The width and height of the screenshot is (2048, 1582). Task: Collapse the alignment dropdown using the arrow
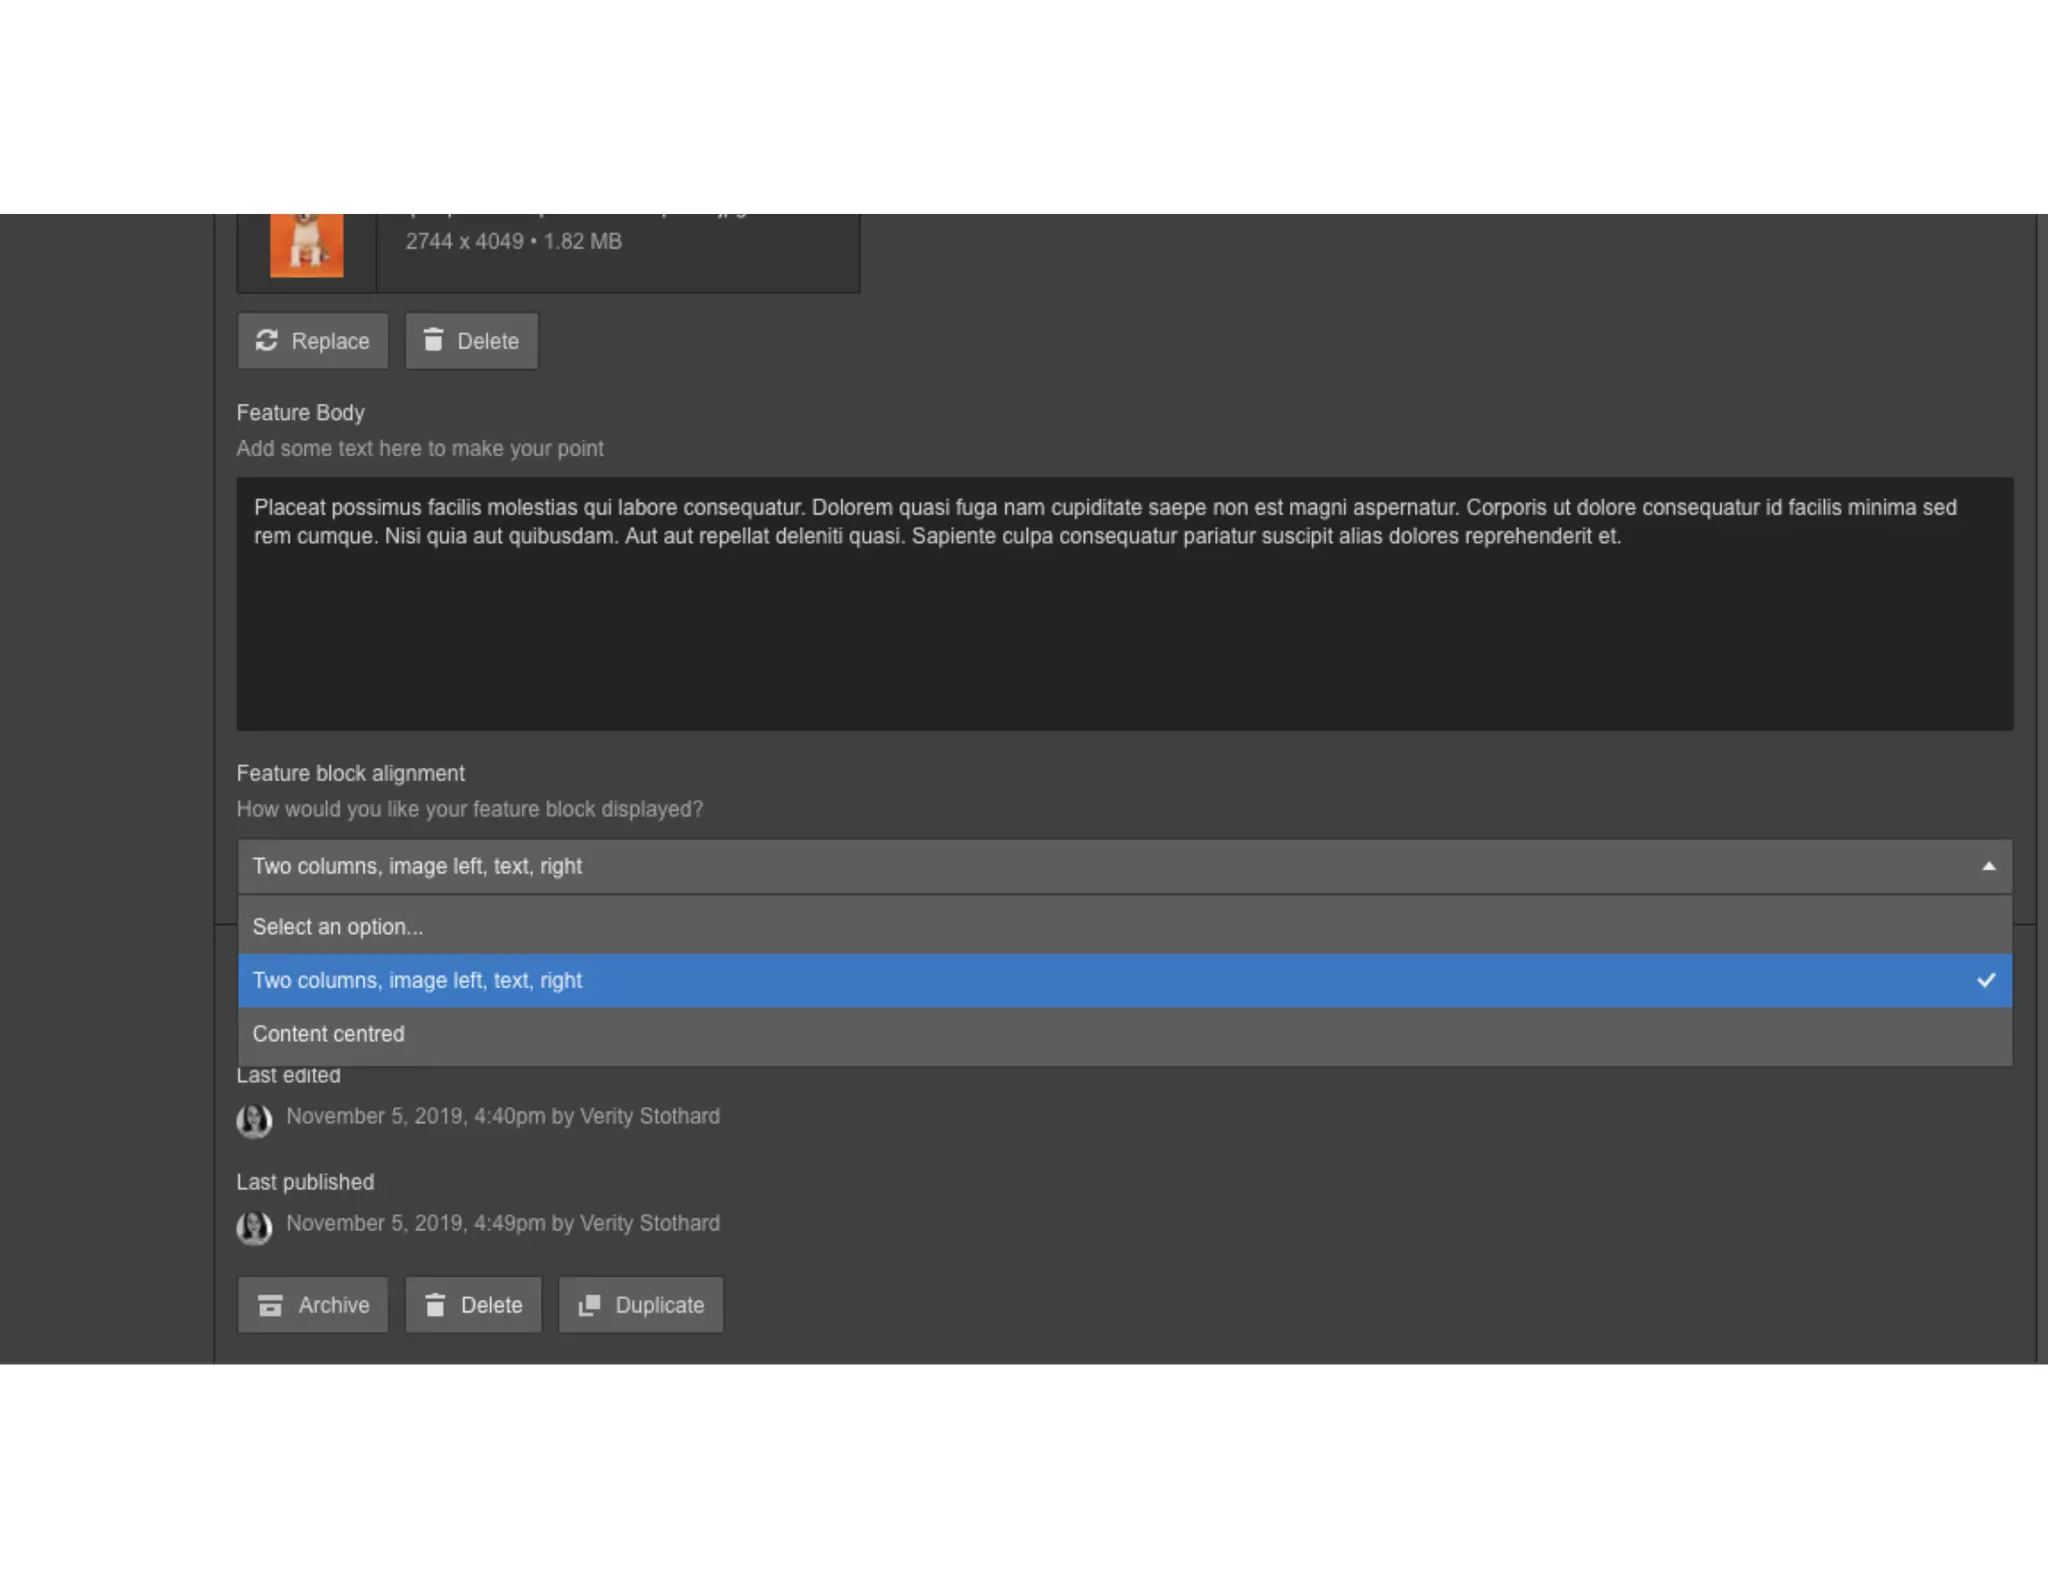[x=1988, y=867]
